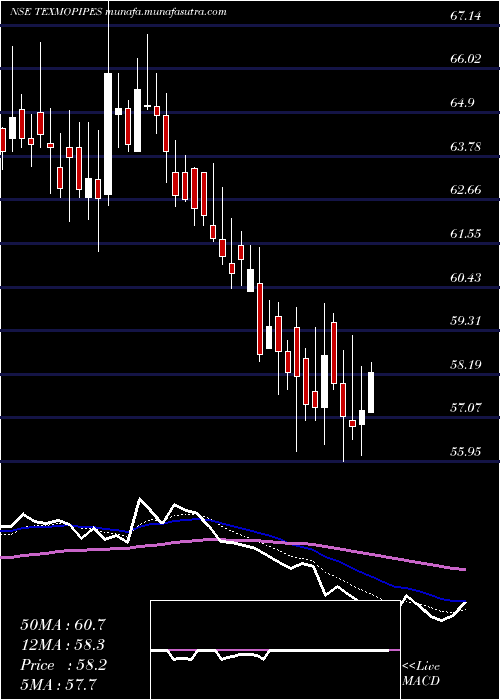This screenshot has height=700, width=500.
Task: Click the 58.19 price axis label
Action: coord(466,365)
